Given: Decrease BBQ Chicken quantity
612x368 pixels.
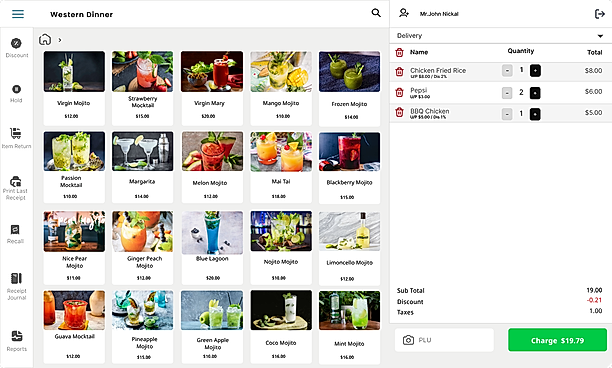Looking at the screenshot, I should (x=507, y=114).
